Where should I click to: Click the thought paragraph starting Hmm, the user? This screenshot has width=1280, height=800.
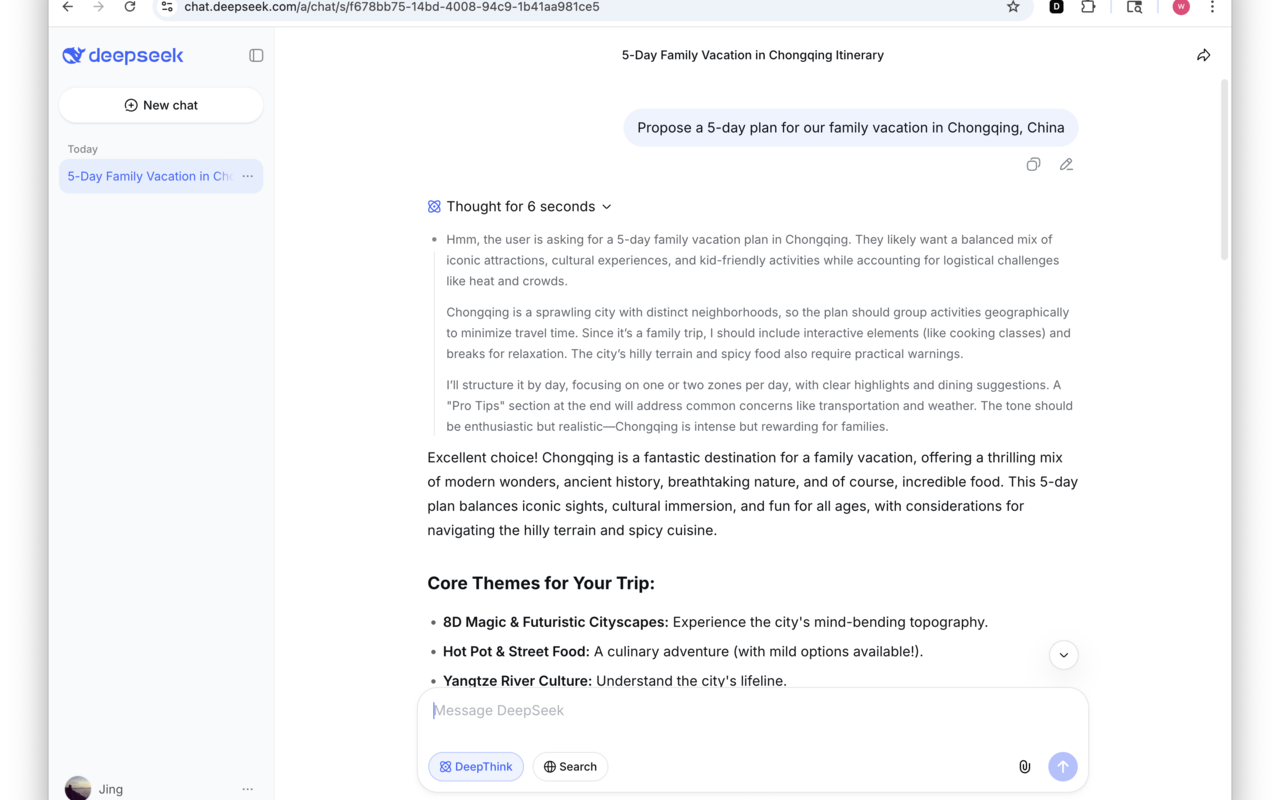point(752,260)
